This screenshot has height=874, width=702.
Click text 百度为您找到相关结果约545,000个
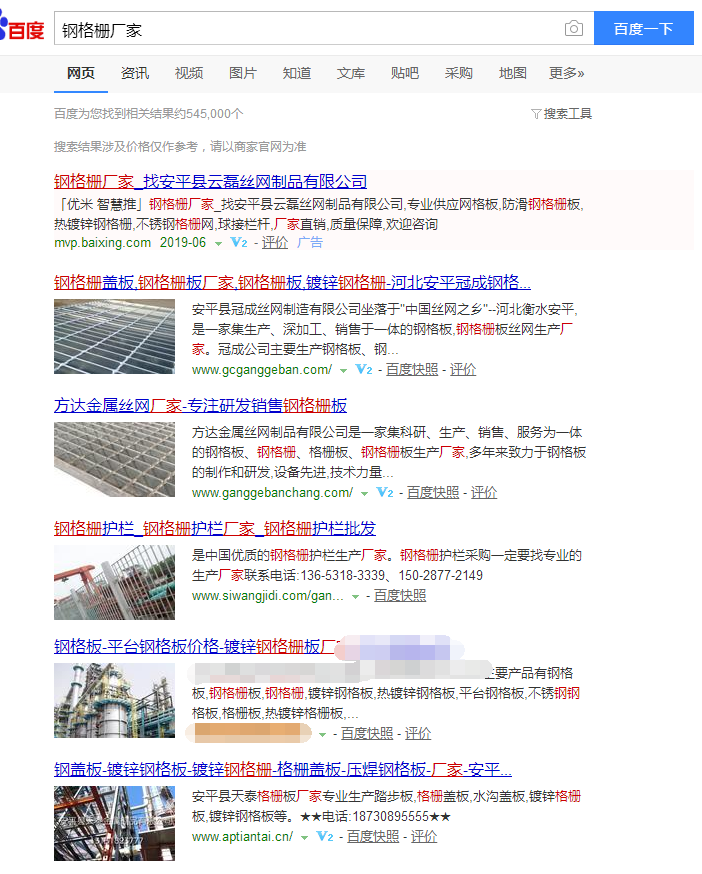pyautogui.click(x=148, y=114)
